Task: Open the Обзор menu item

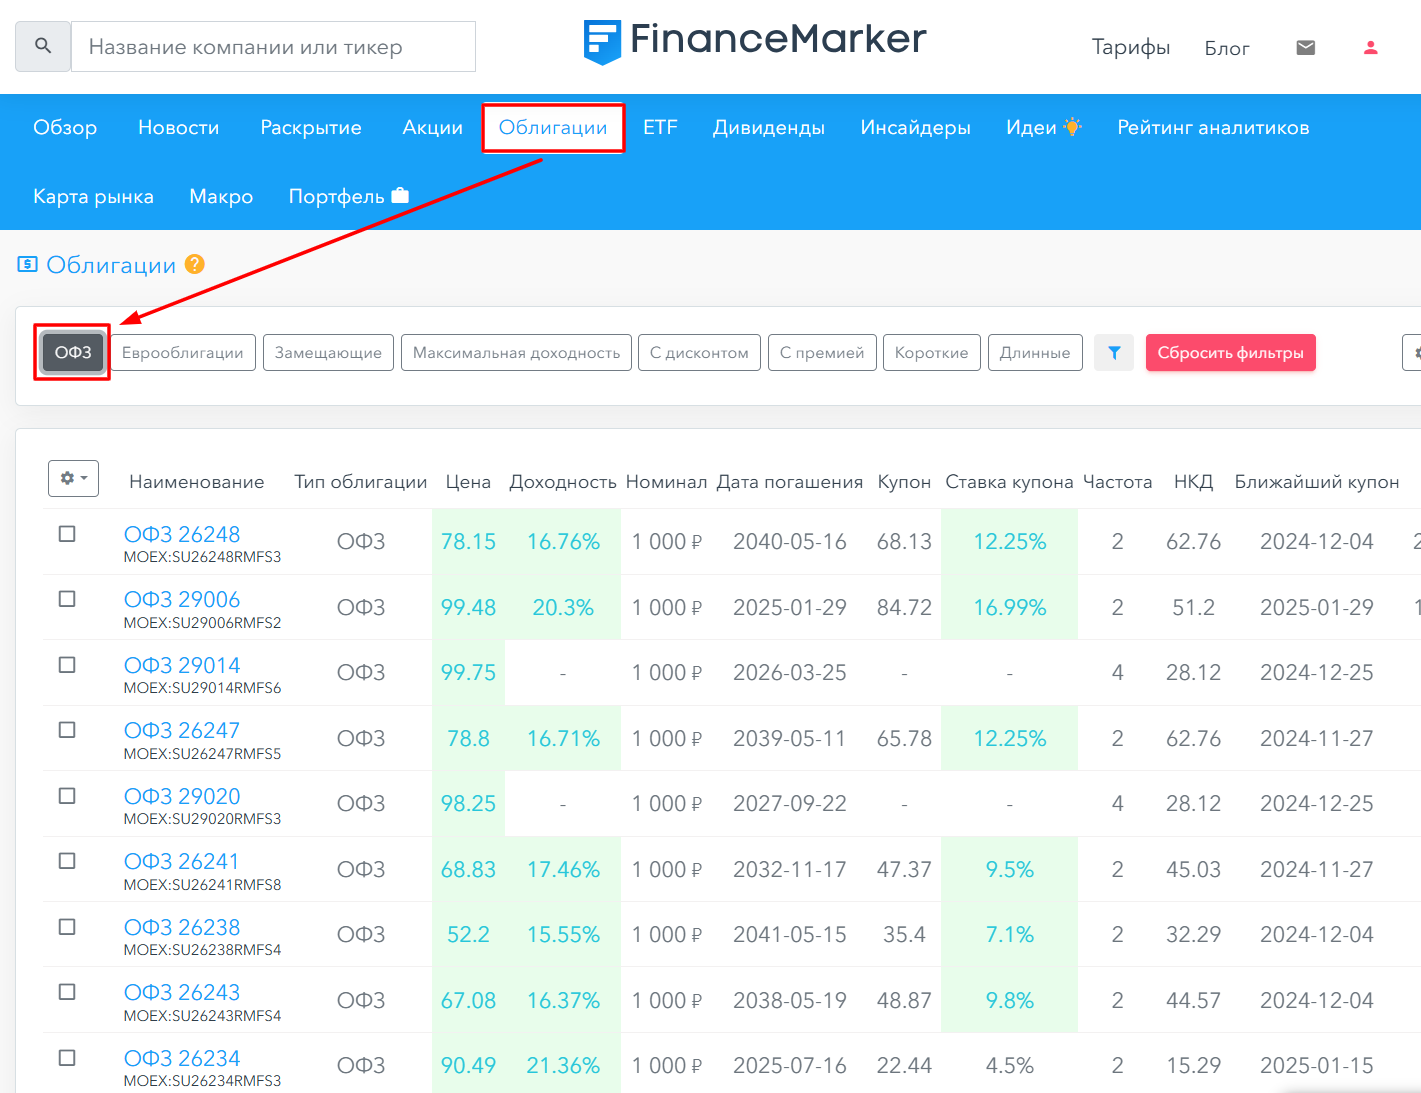Action: 65,127
